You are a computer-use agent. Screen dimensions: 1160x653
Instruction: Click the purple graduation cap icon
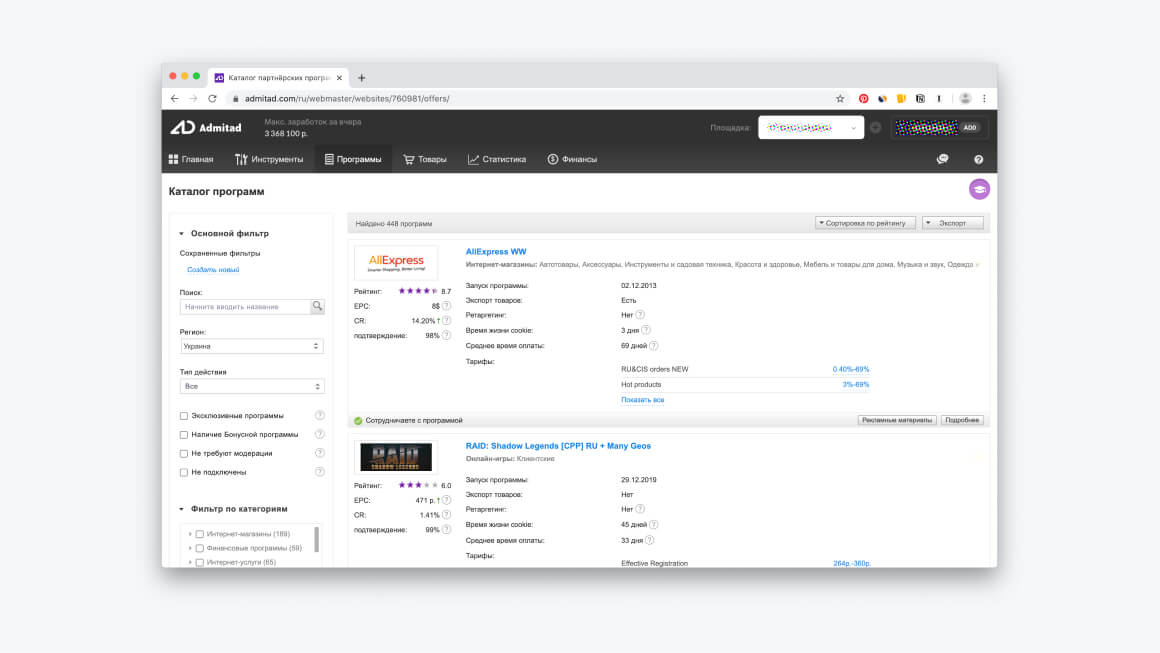[x=979, y=189]
